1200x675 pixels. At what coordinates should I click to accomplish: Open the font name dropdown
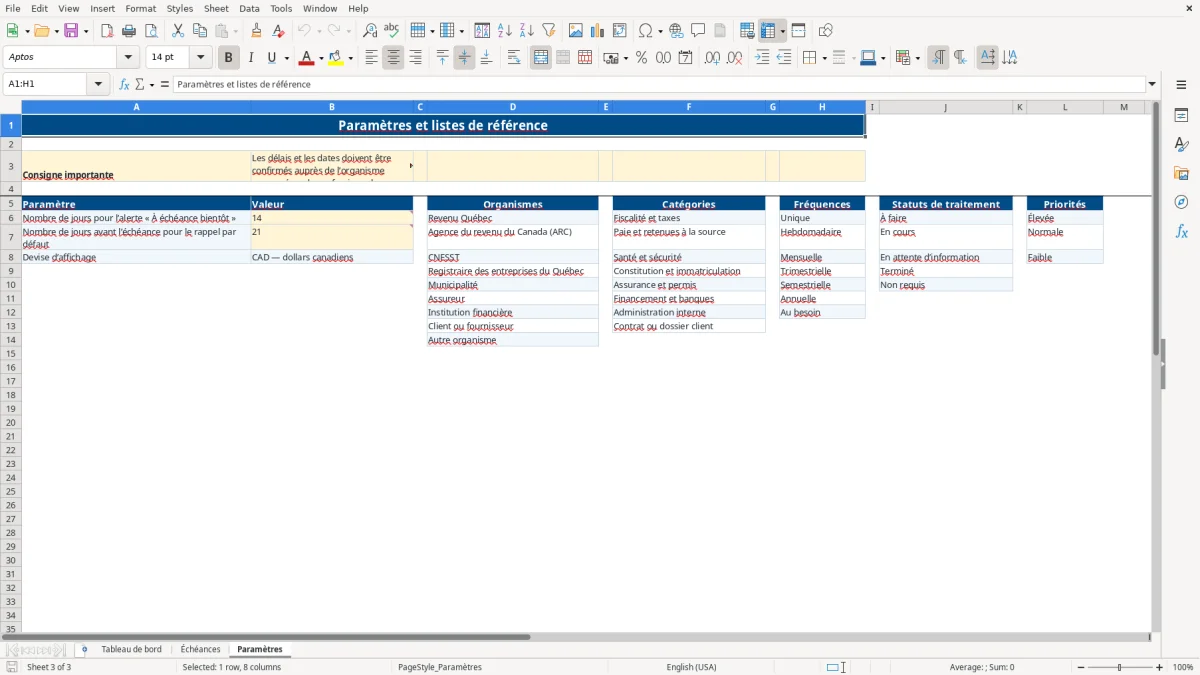128,58
